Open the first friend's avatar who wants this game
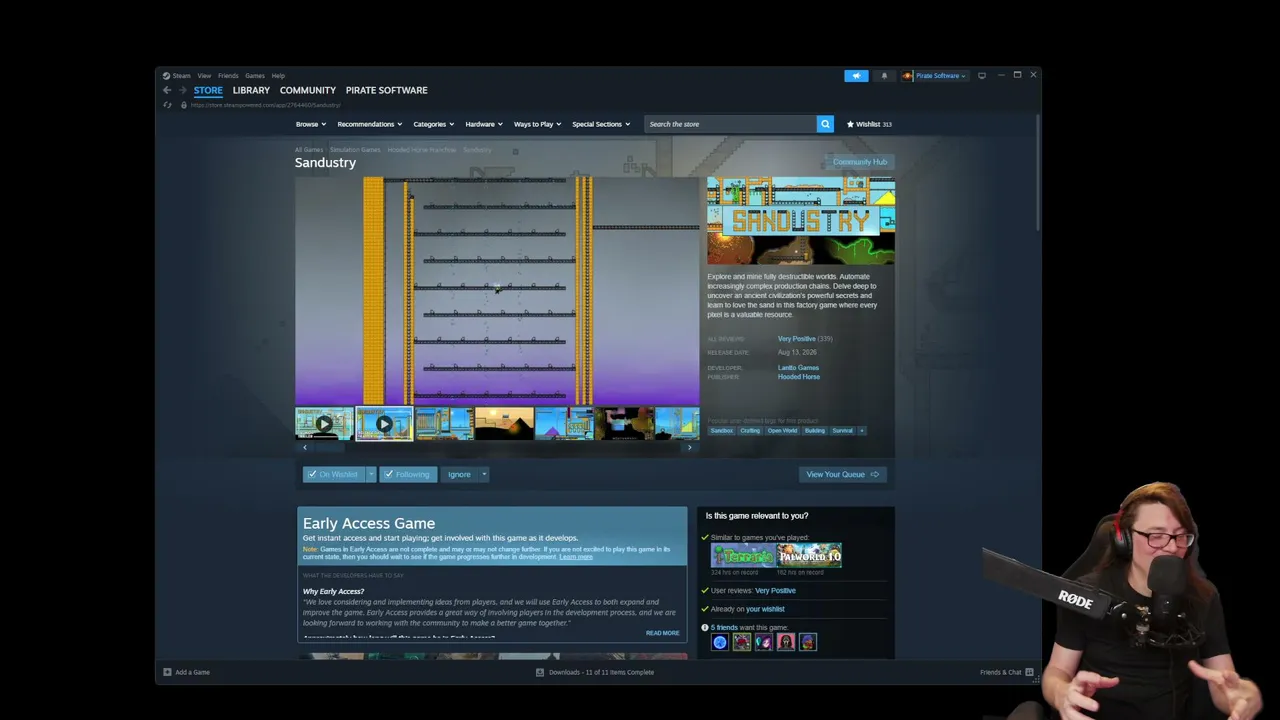This screenshot has width=1280, height=720. [x=719, y=642]
